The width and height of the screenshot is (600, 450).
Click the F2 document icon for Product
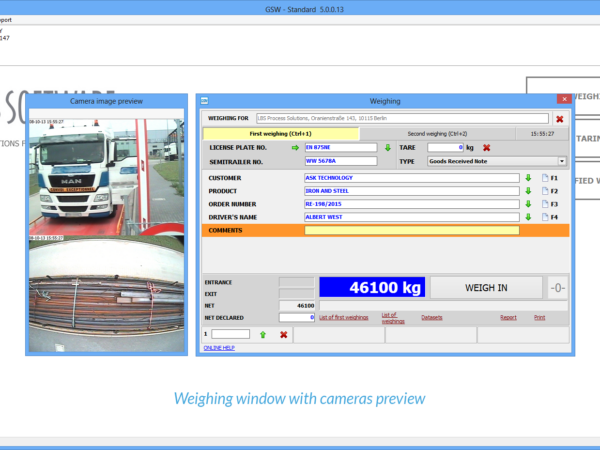pos(545,191)
